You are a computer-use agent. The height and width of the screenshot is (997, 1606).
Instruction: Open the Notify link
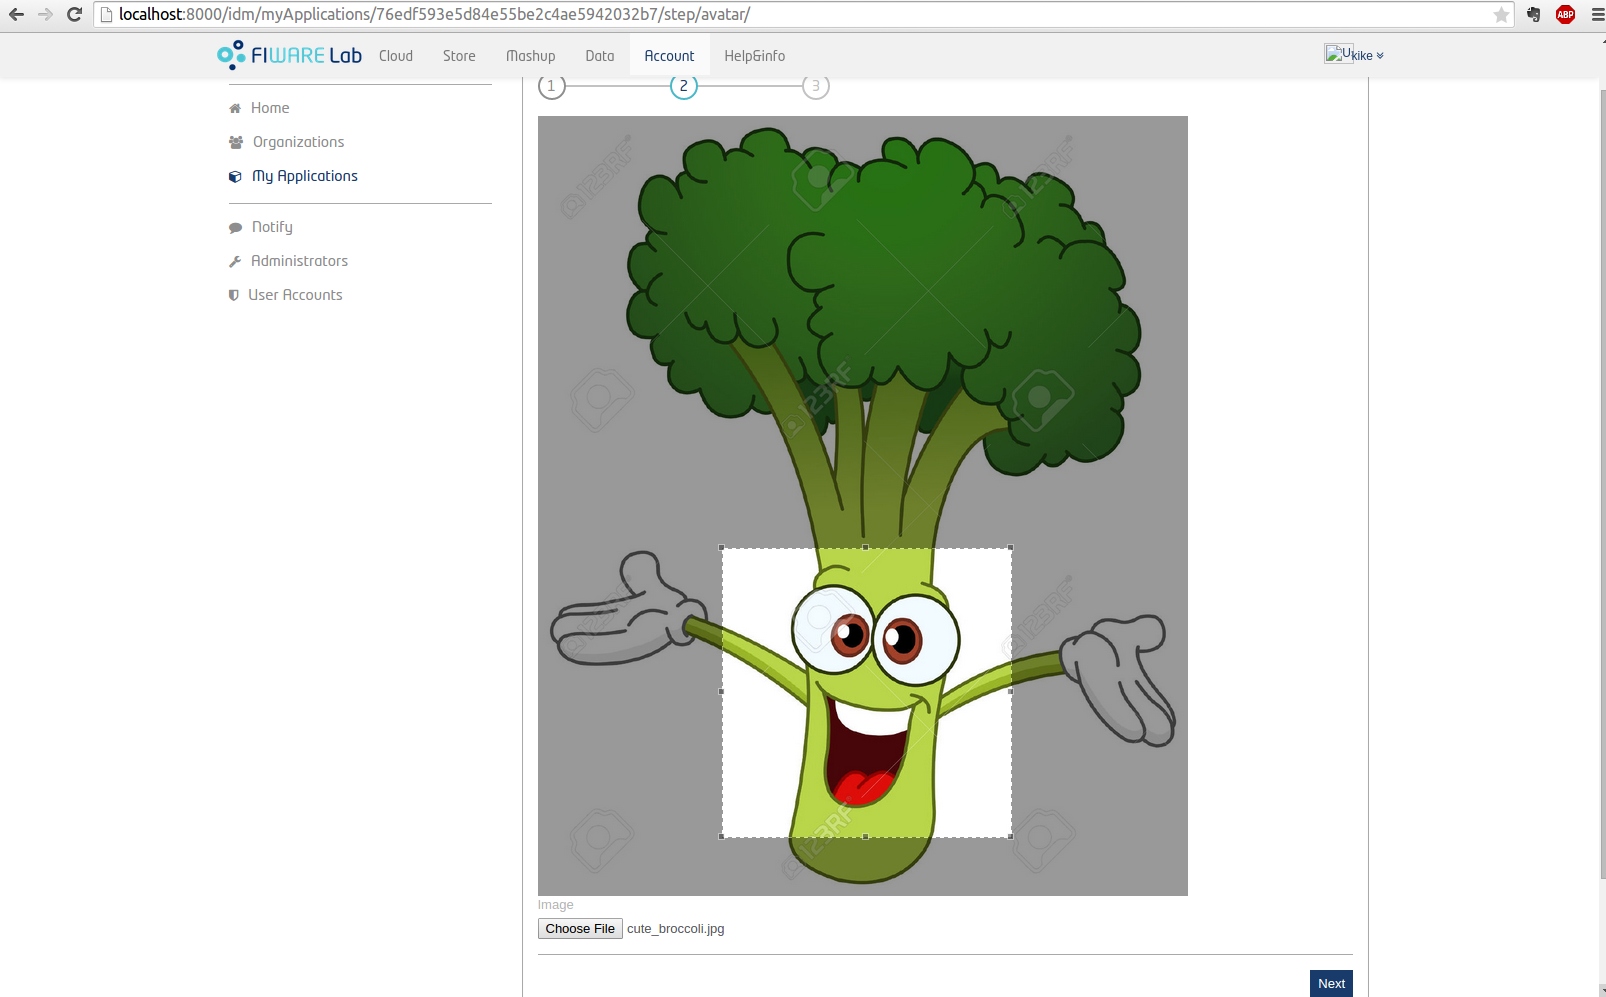(x=272, y=227)
